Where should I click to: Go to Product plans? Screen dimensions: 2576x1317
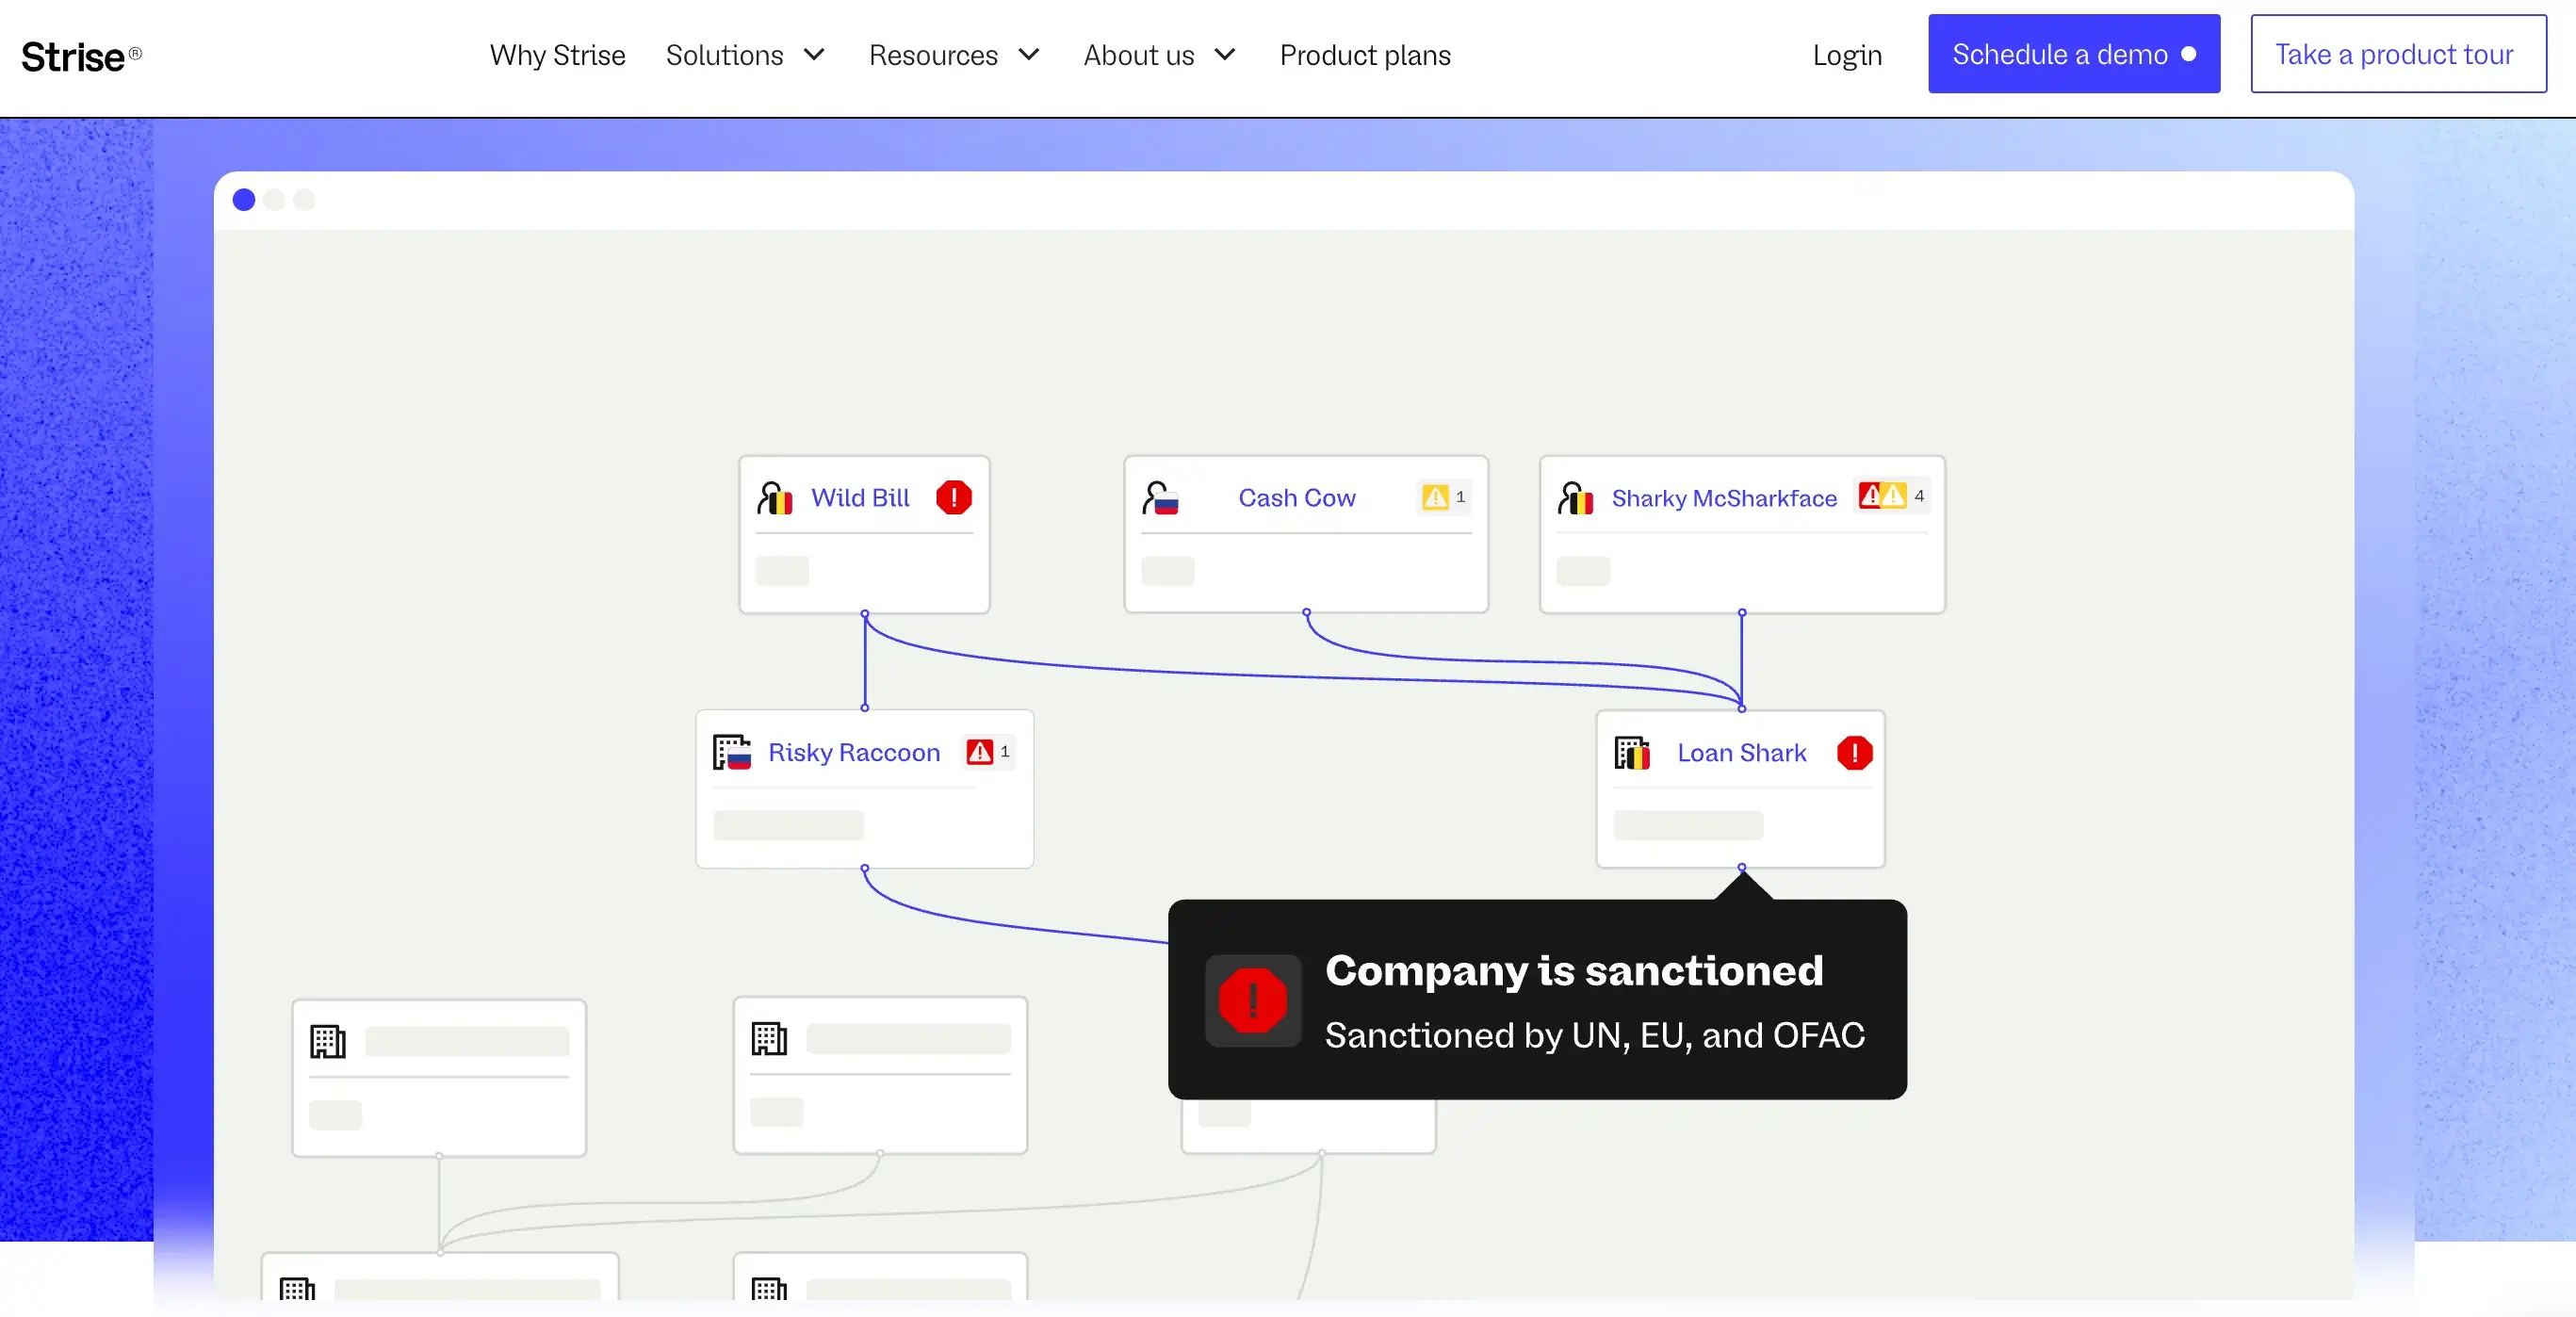[1364, 55]
